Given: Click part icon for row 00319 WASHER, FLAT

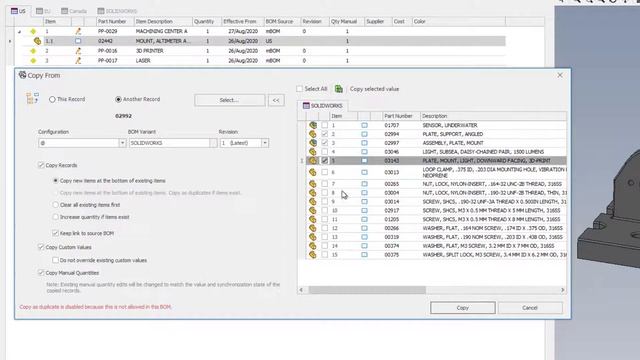Looking at the screenshot, I should [313, 237].
